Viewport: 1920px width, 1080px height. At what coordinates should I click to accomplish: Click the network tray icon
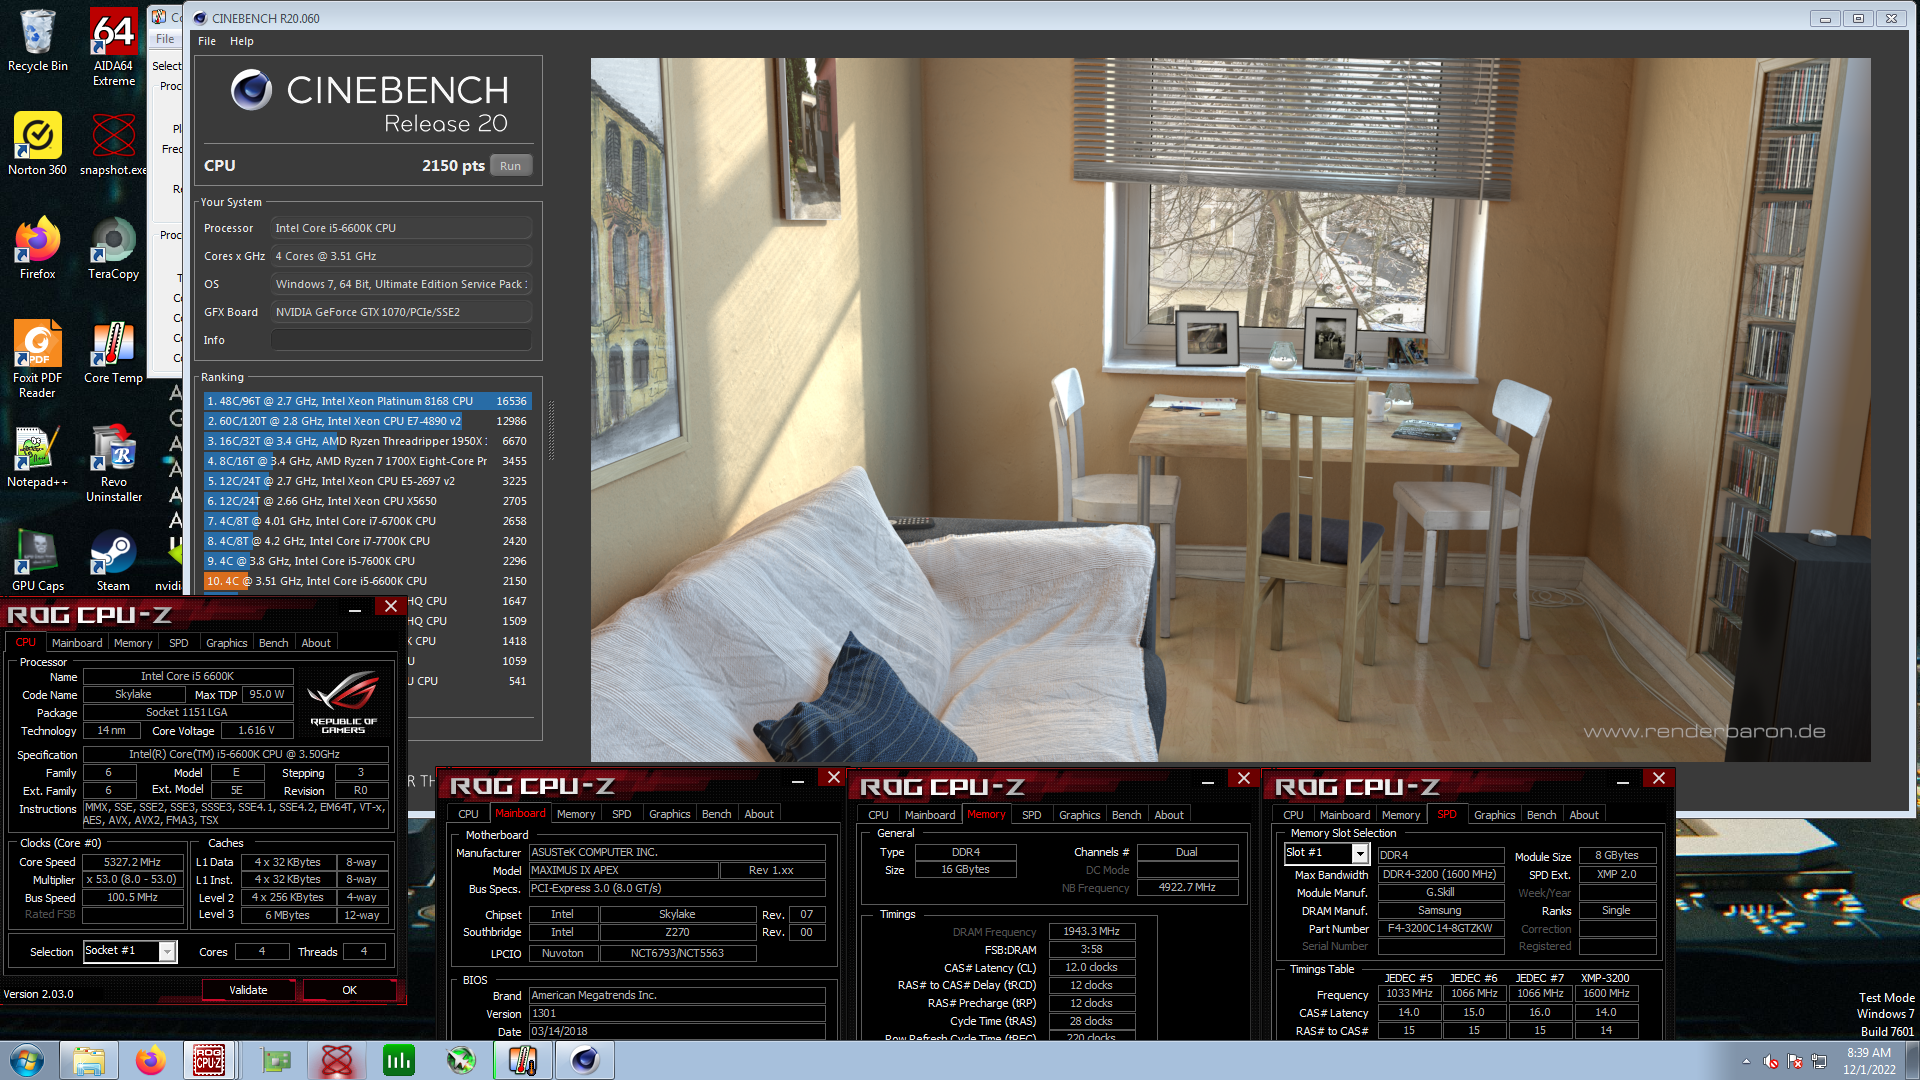click(x=1819, y=1061)
